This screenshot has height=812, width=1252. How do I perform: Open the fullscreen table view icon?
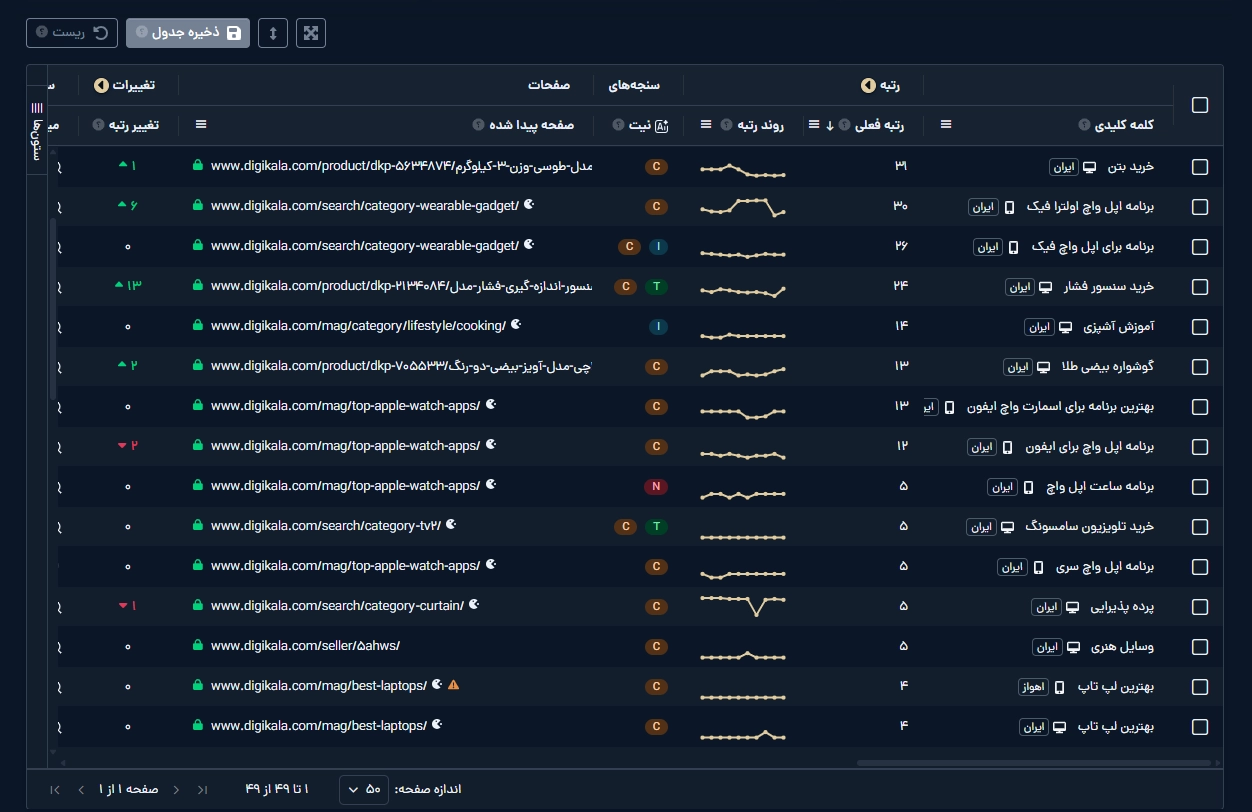[x=312, y=33]
